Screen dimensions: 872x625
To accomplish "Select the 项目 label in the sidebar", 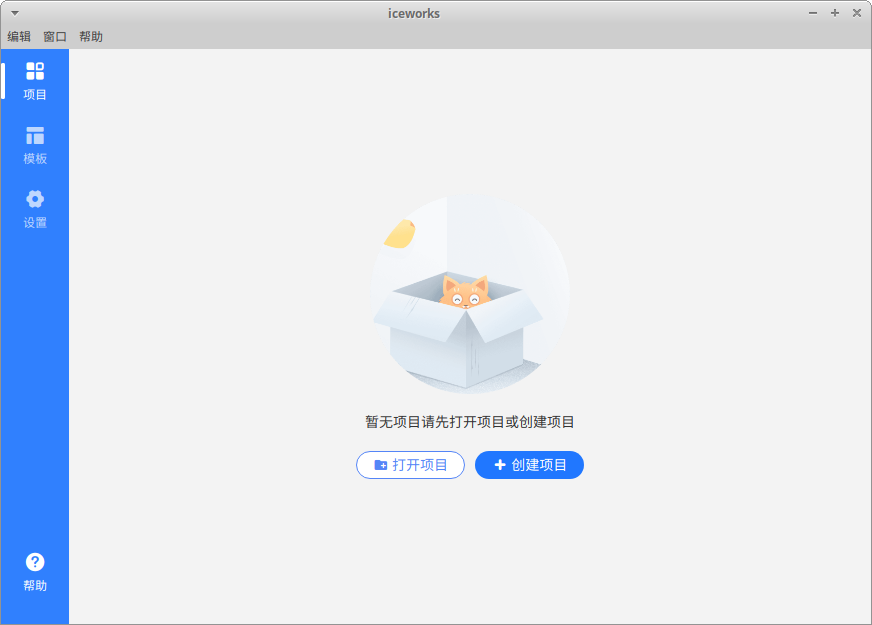I will tap(35, 94).
